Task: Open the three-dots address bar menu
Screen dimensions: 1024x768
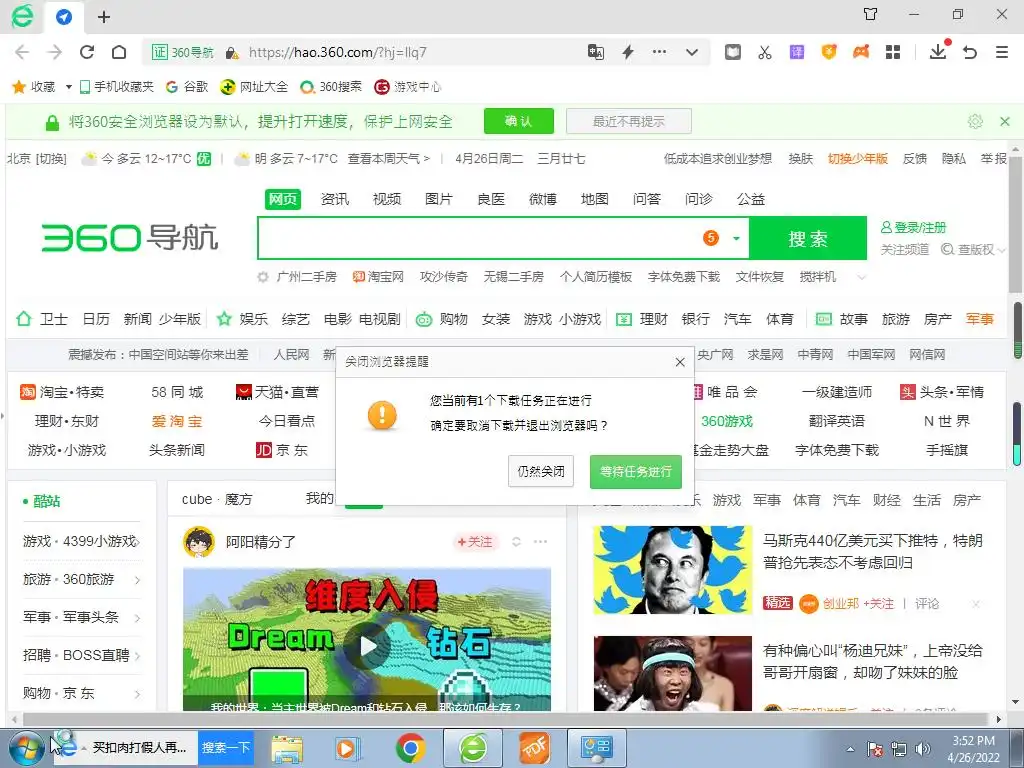Action: (x=660, y=52)
